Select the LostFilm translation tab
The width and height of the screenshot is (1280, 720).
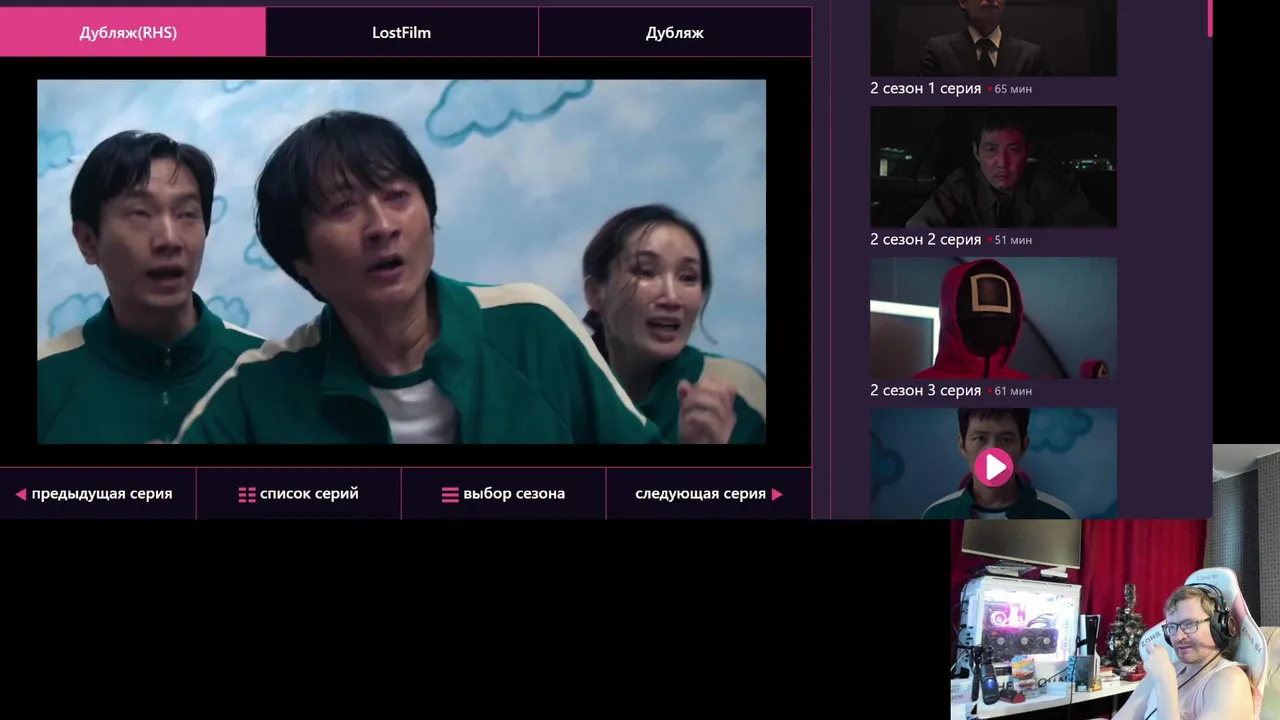[x=402, y=32]
